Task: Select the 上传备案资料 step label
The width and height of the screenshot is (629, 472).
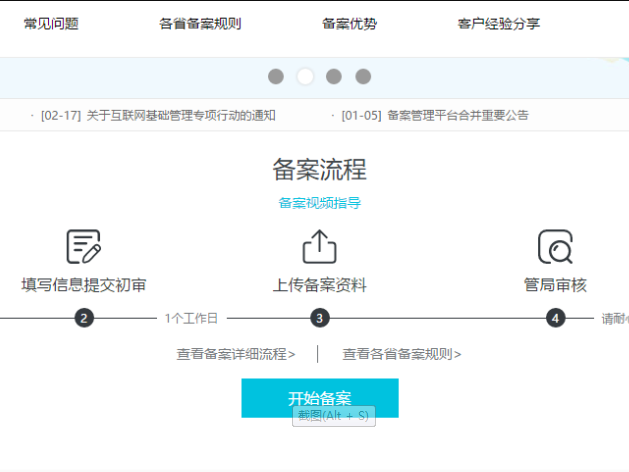Action: 320,285
